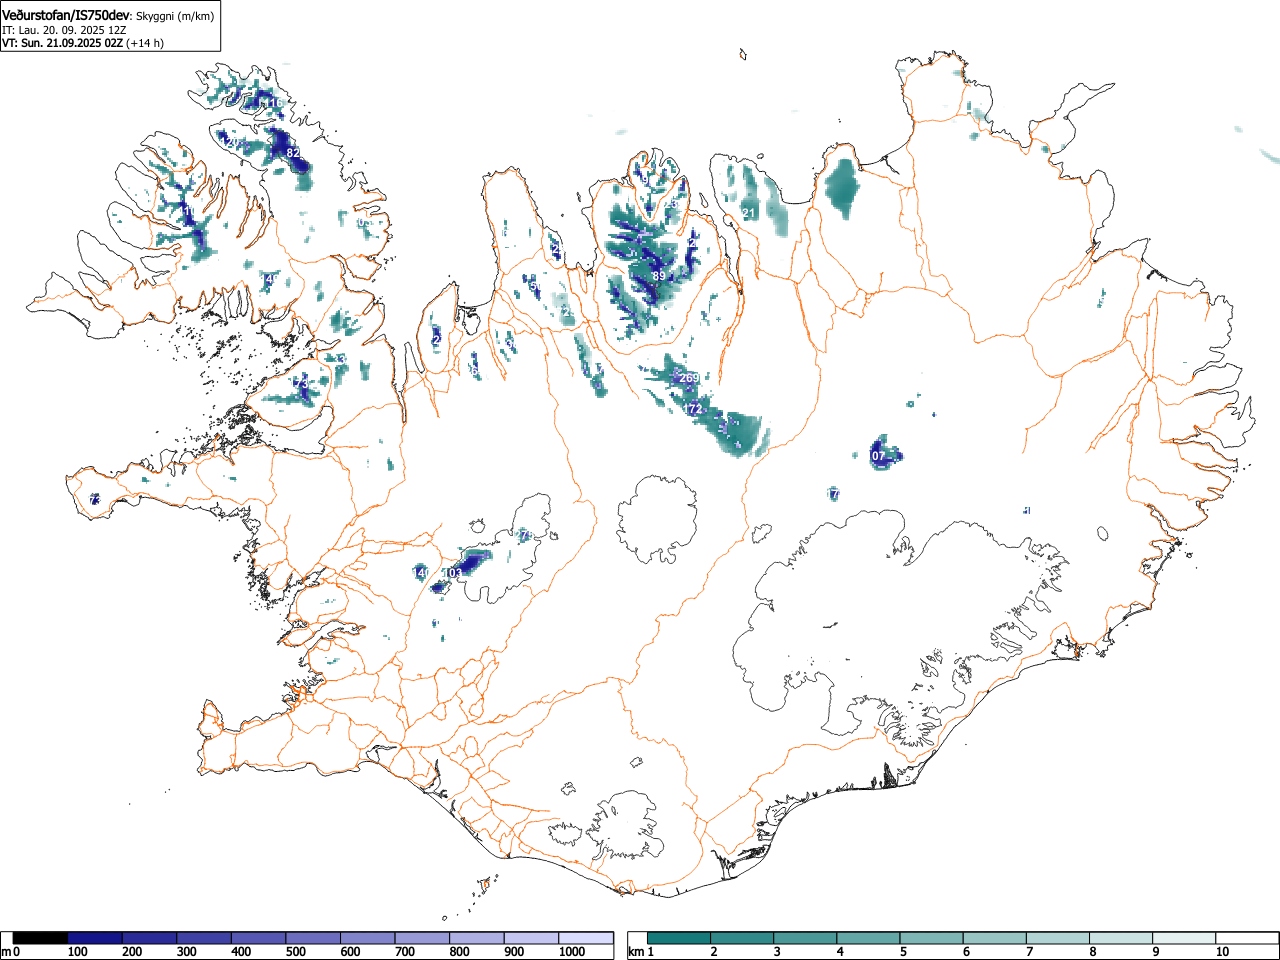
Task: Click the 1000 tick label on meter legend
Action: tap(572, 952)
